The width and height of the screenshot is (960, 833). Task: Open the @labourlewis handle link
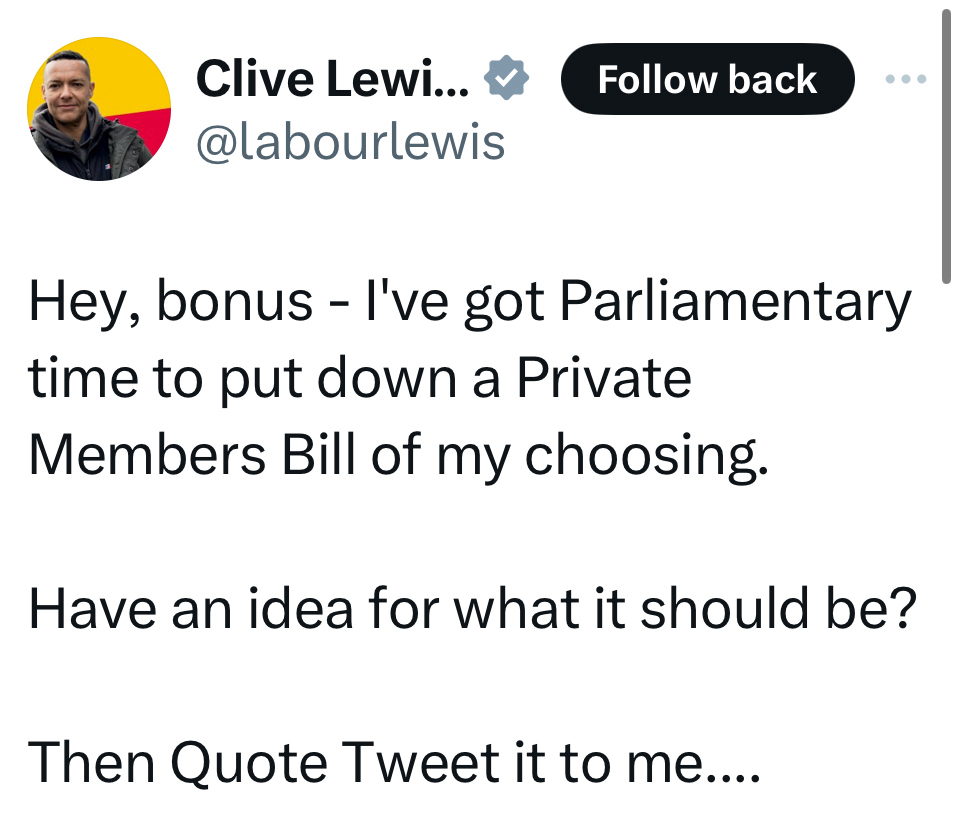pos(350,141)
